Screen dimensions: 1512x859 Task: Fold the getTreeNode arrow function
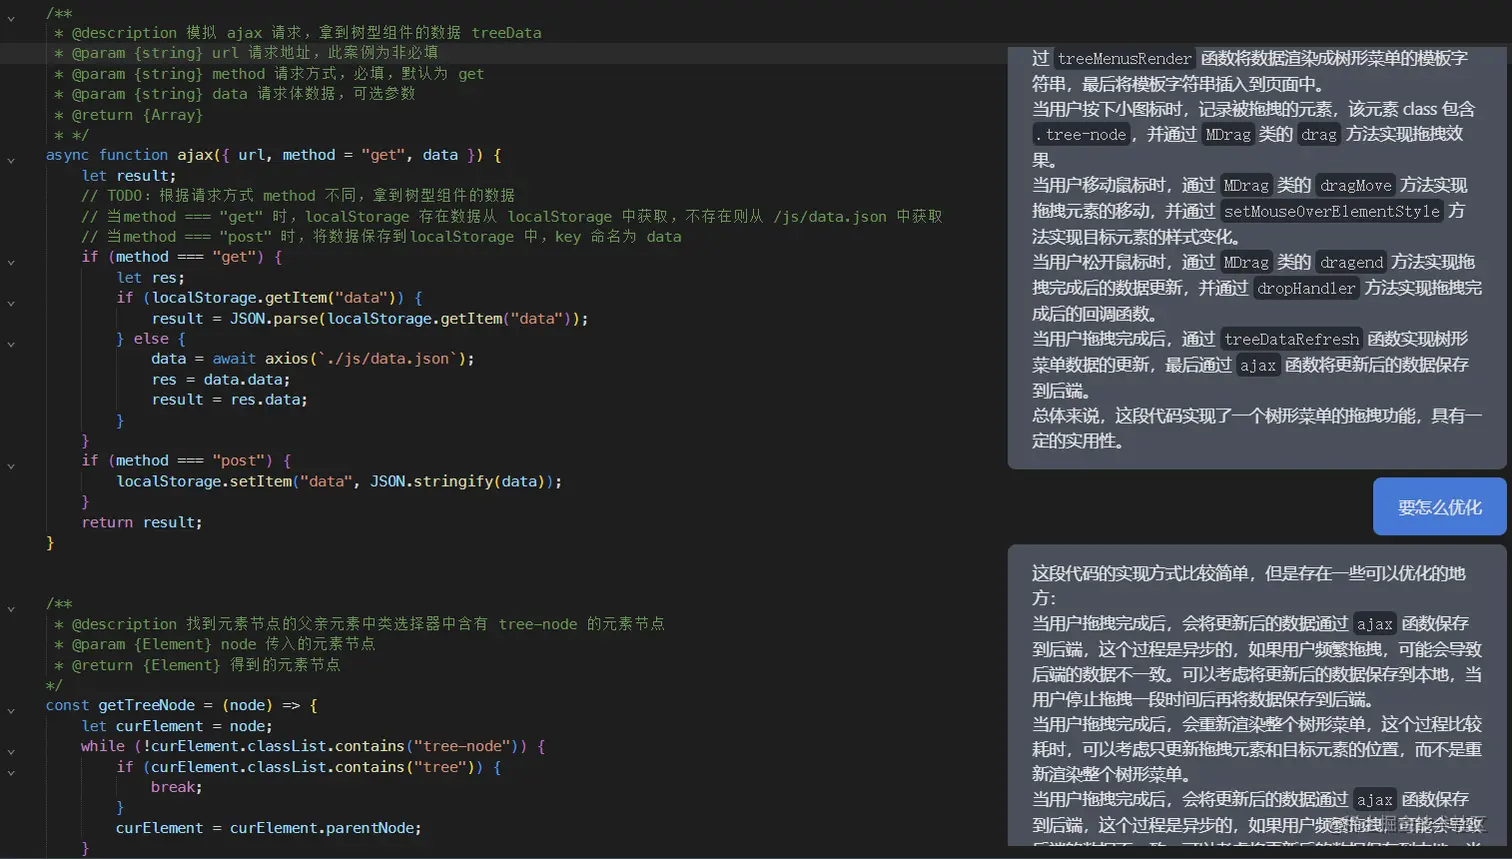click(x=11, y=711)
